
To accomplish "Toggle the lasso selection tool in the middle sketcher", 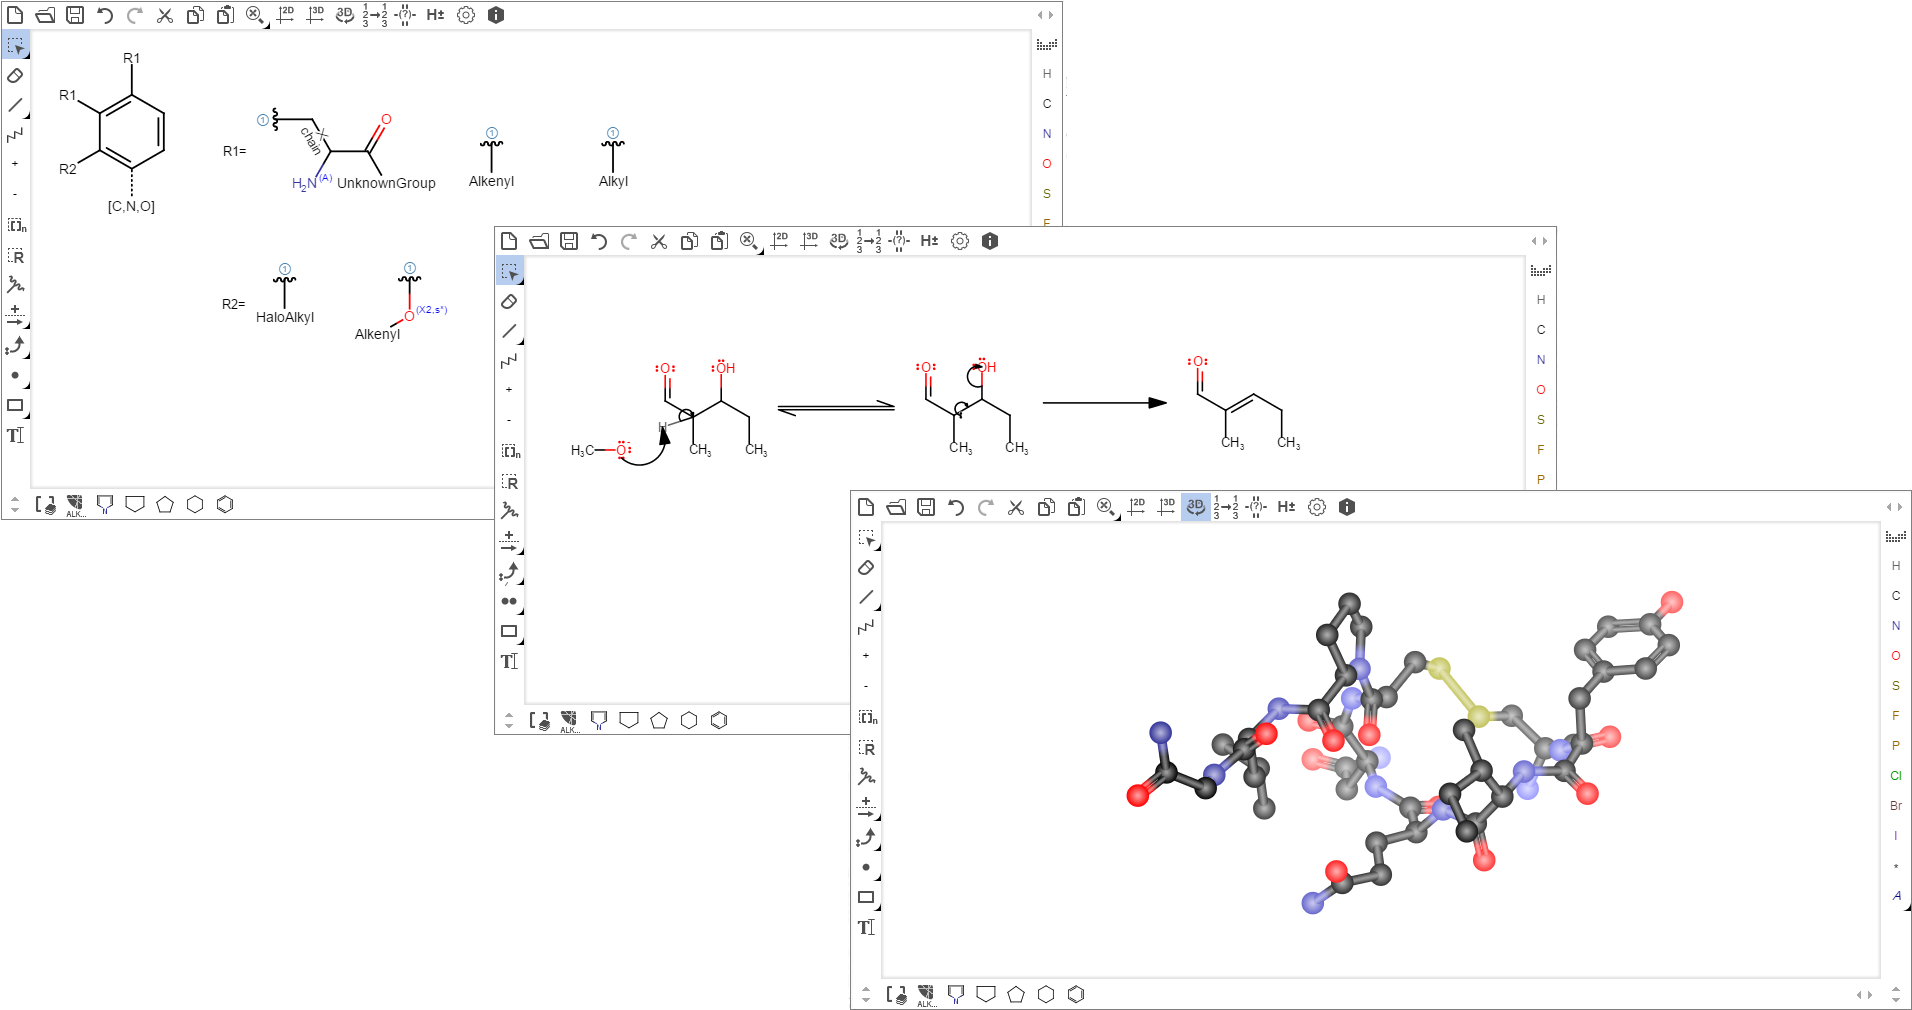I will 509,271.
